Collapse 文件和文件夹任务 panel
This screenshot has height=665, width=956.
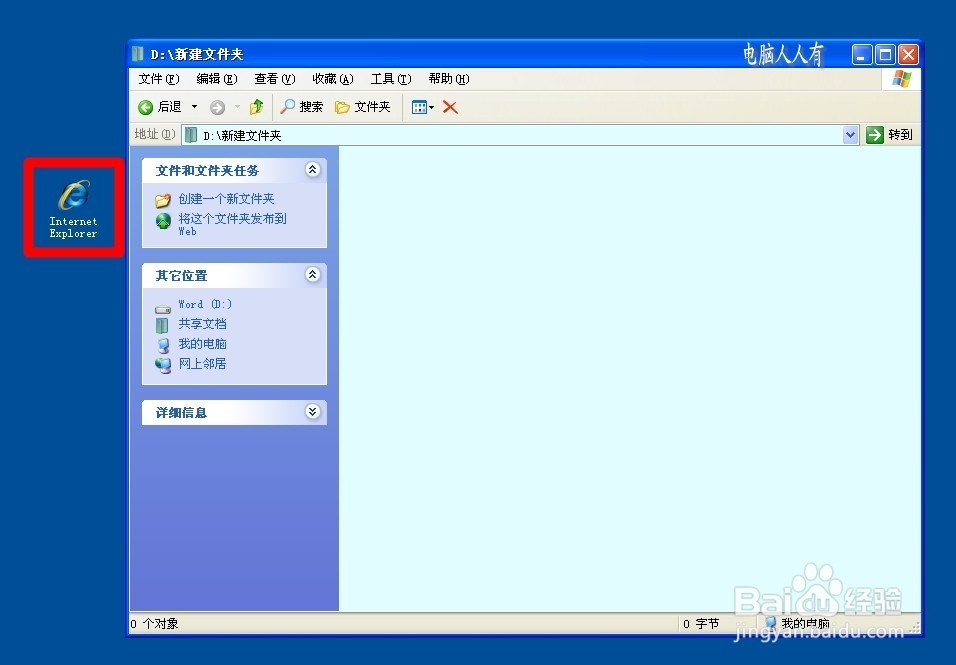[312, 169]
